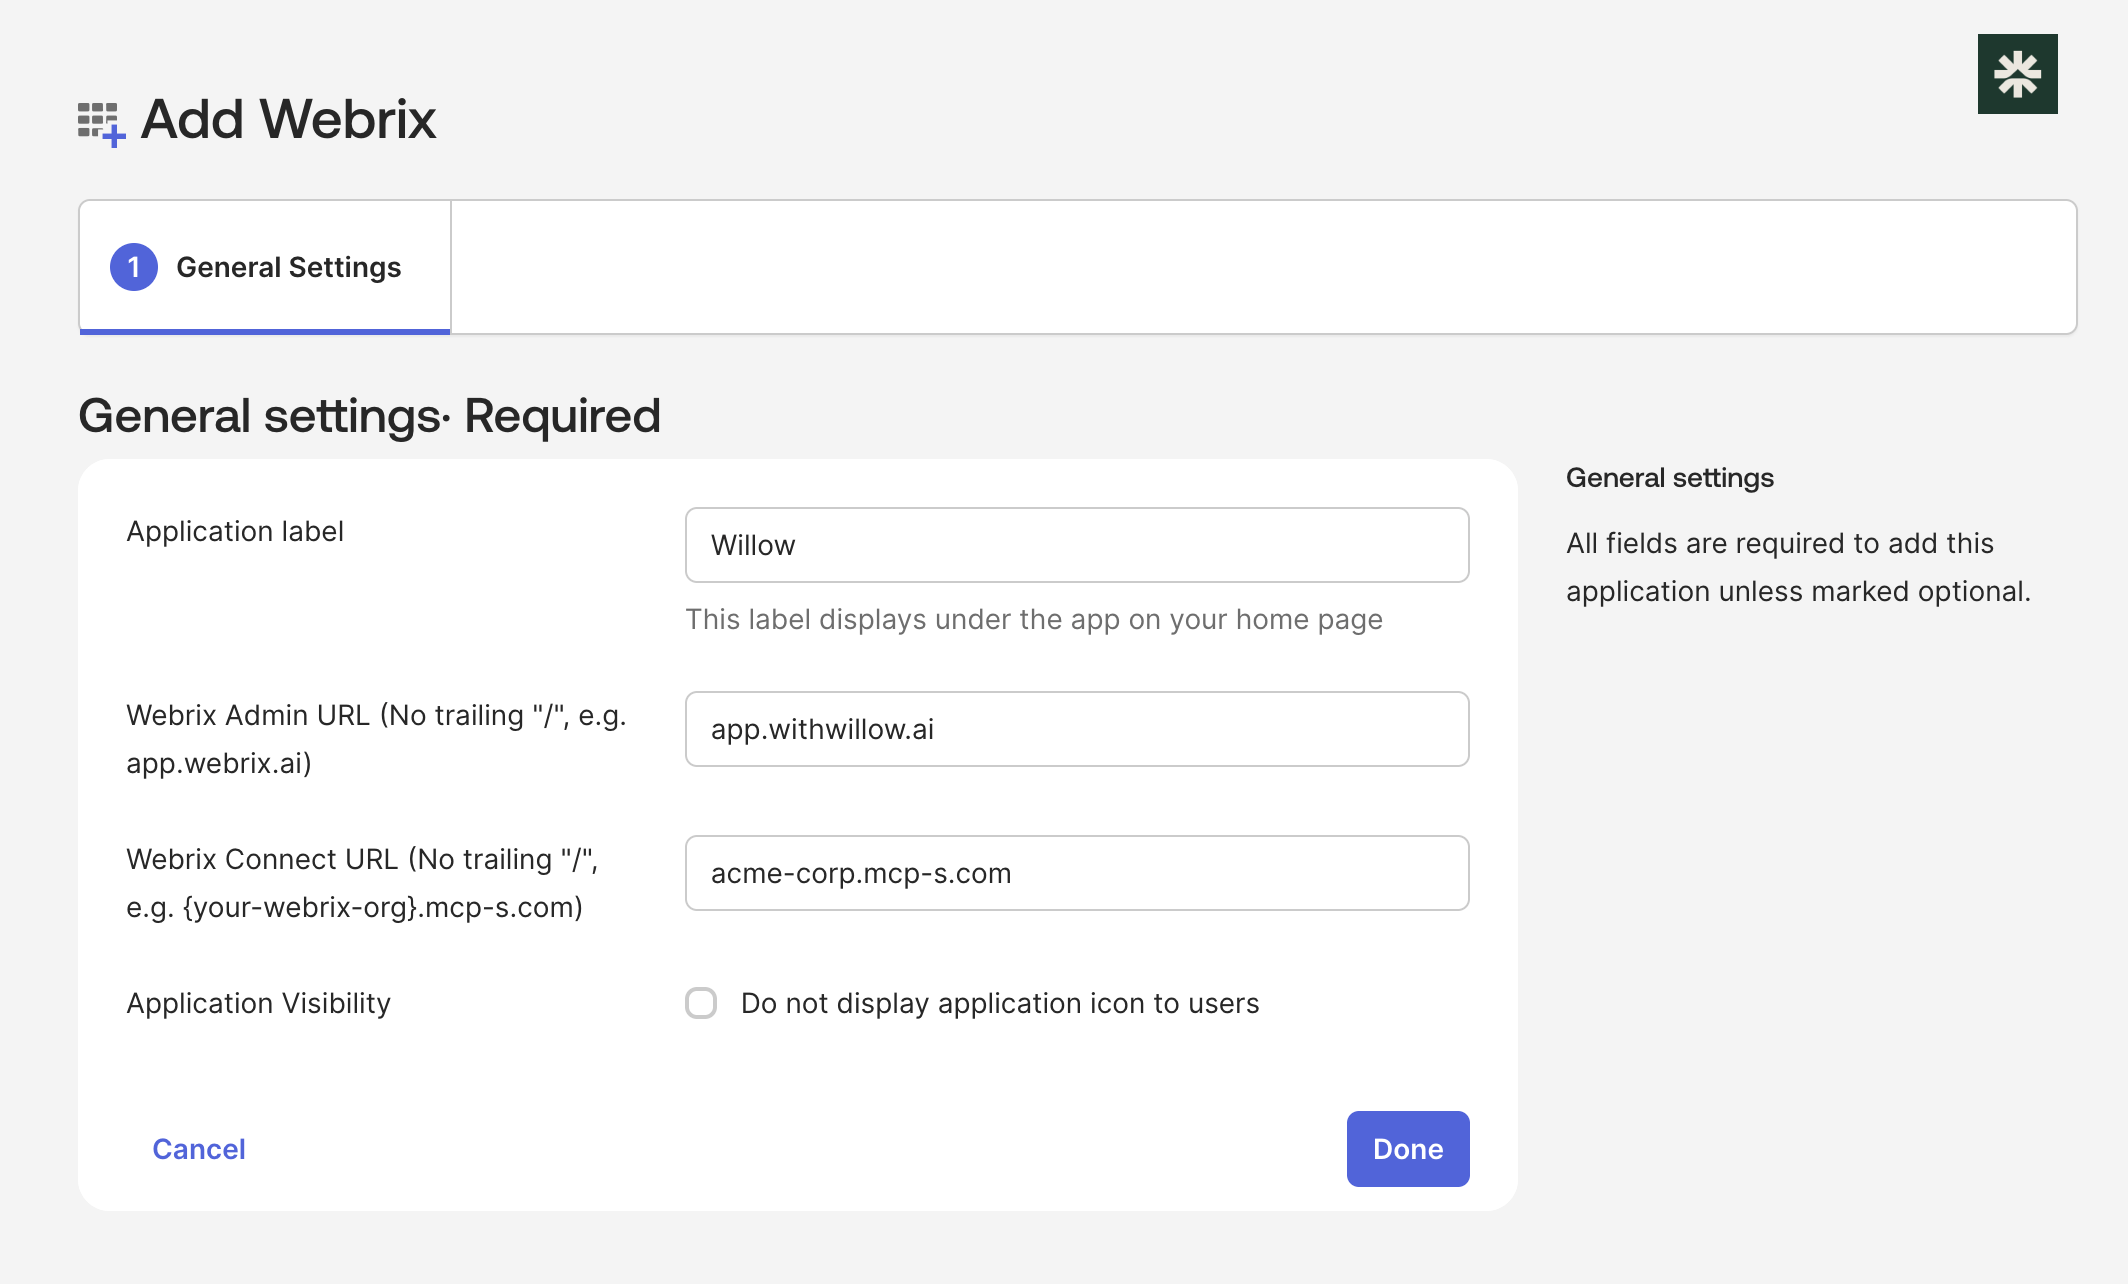Click the Webrix Admin URL input field

click(x=1077, y=729)
